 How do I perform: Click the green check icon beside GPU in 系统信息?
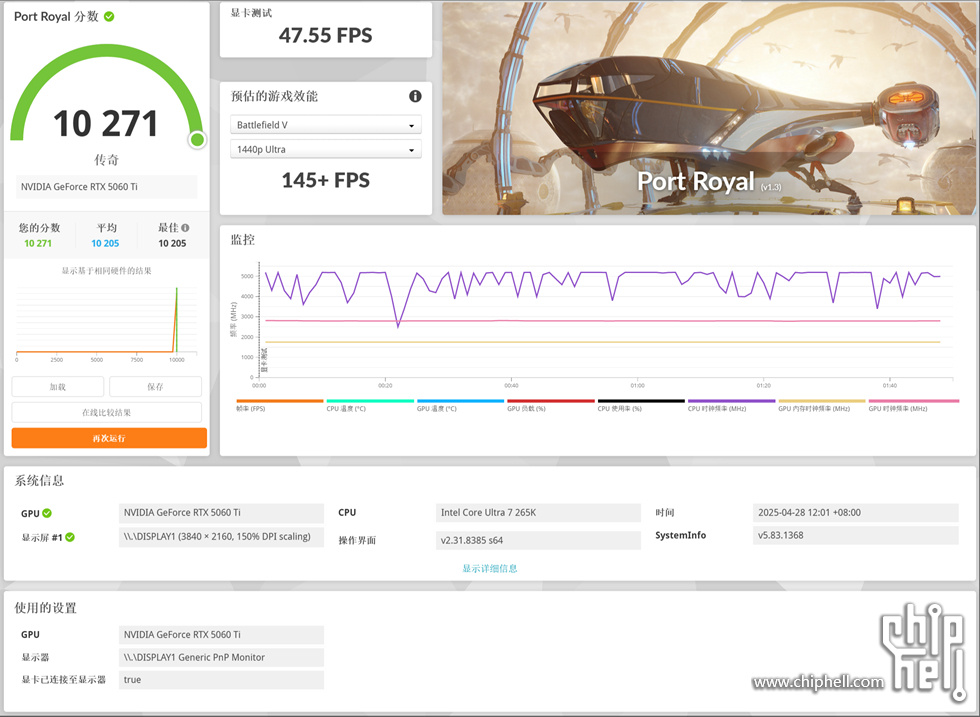tap(47, 513)
